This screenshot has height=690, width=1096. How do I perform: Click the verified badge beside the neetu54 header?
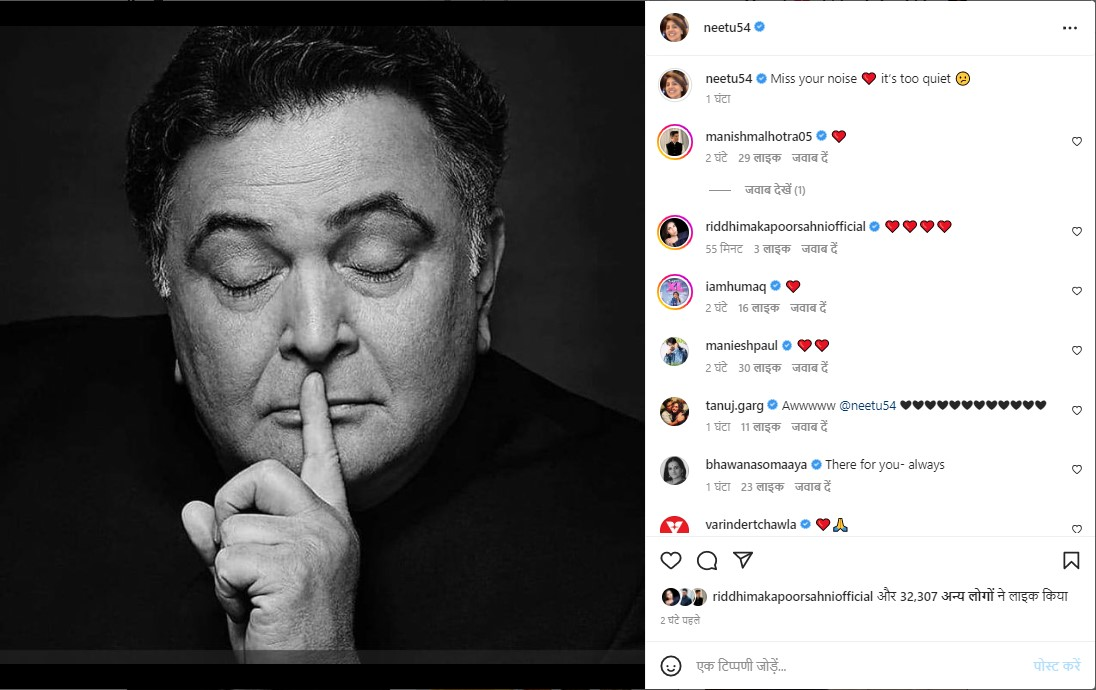click(x=760, y=27)
